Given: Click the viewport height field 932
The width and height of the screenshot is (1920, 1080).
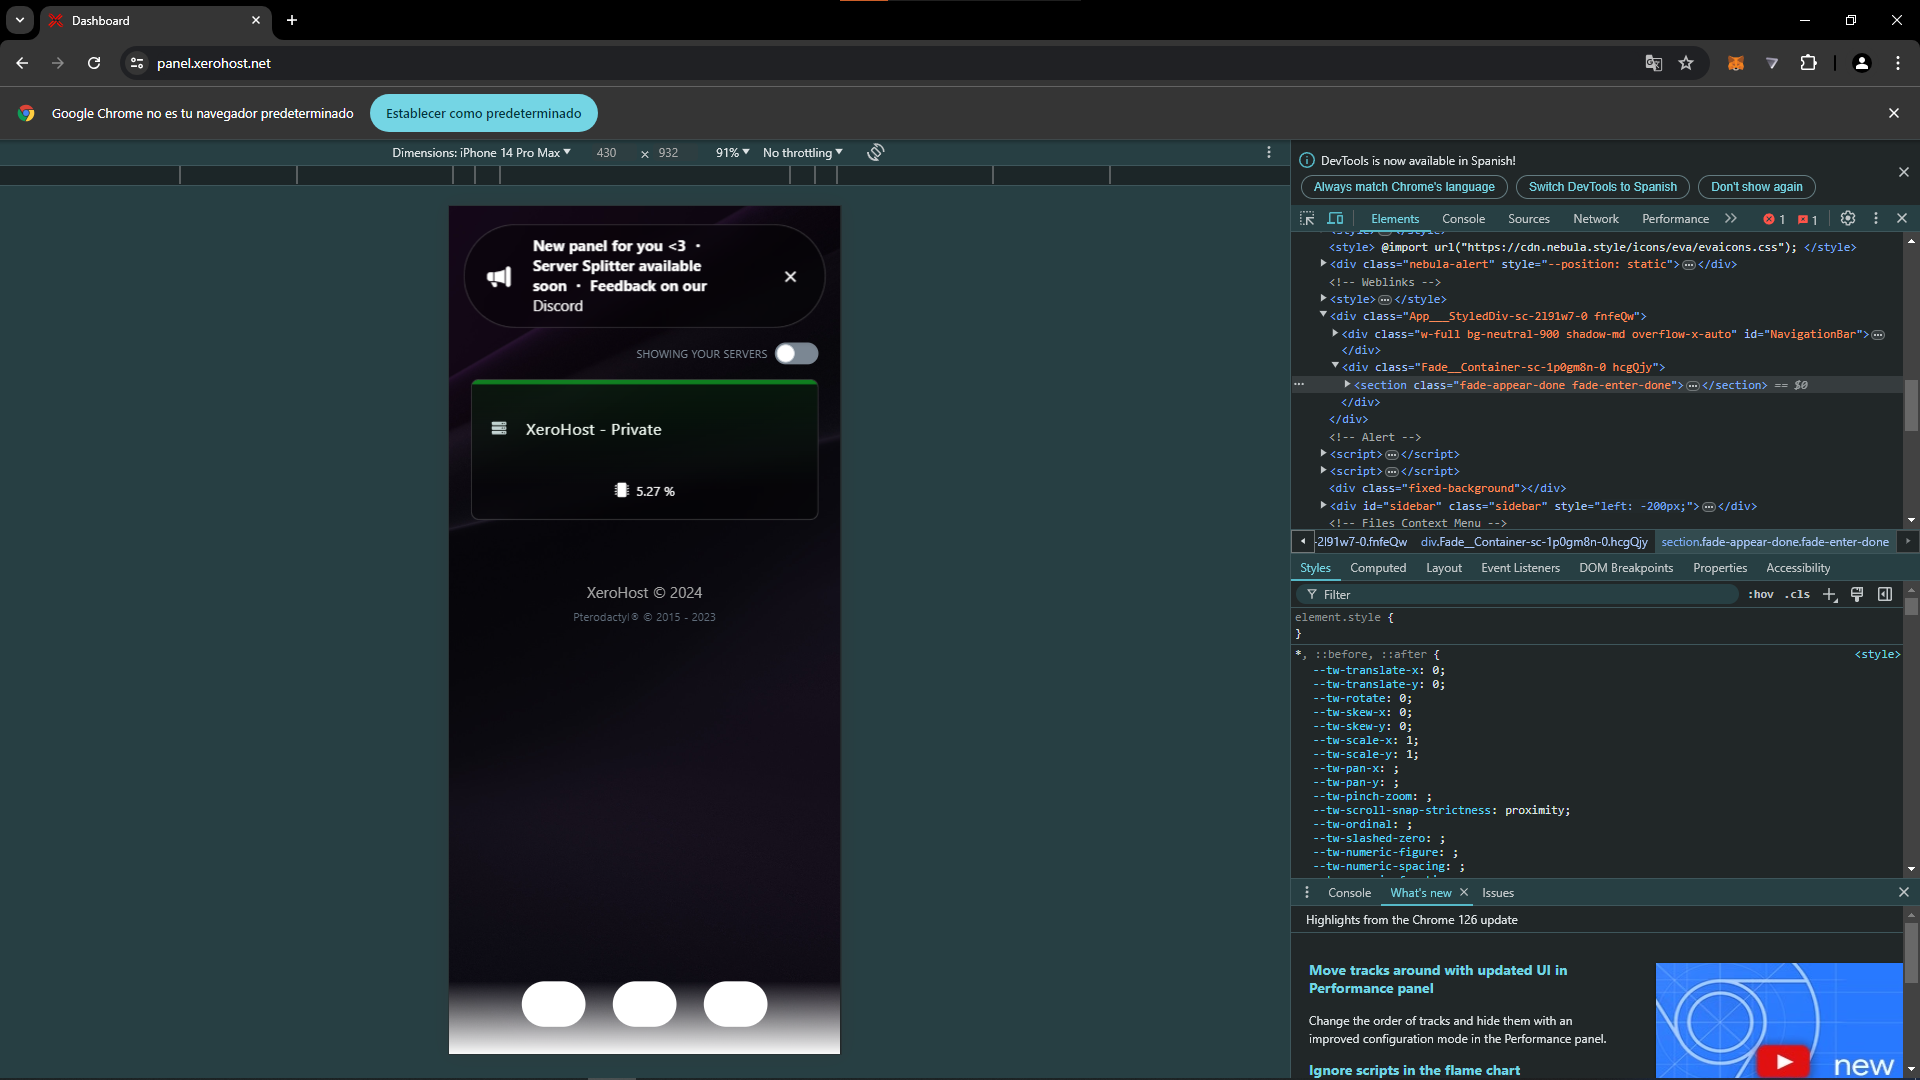Looking at the screenshot, I should [x=668, y=153].
